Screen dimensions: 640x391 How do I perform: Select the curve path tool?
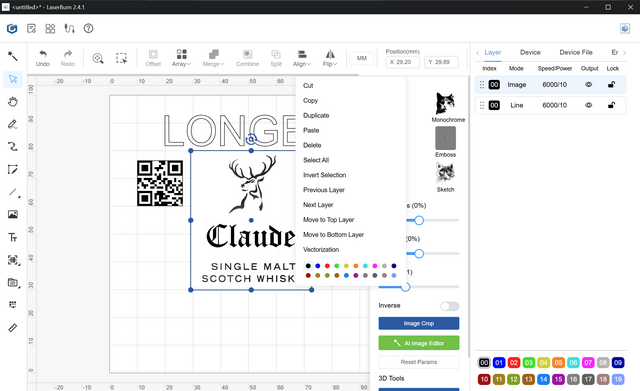(x=13, y=147)
